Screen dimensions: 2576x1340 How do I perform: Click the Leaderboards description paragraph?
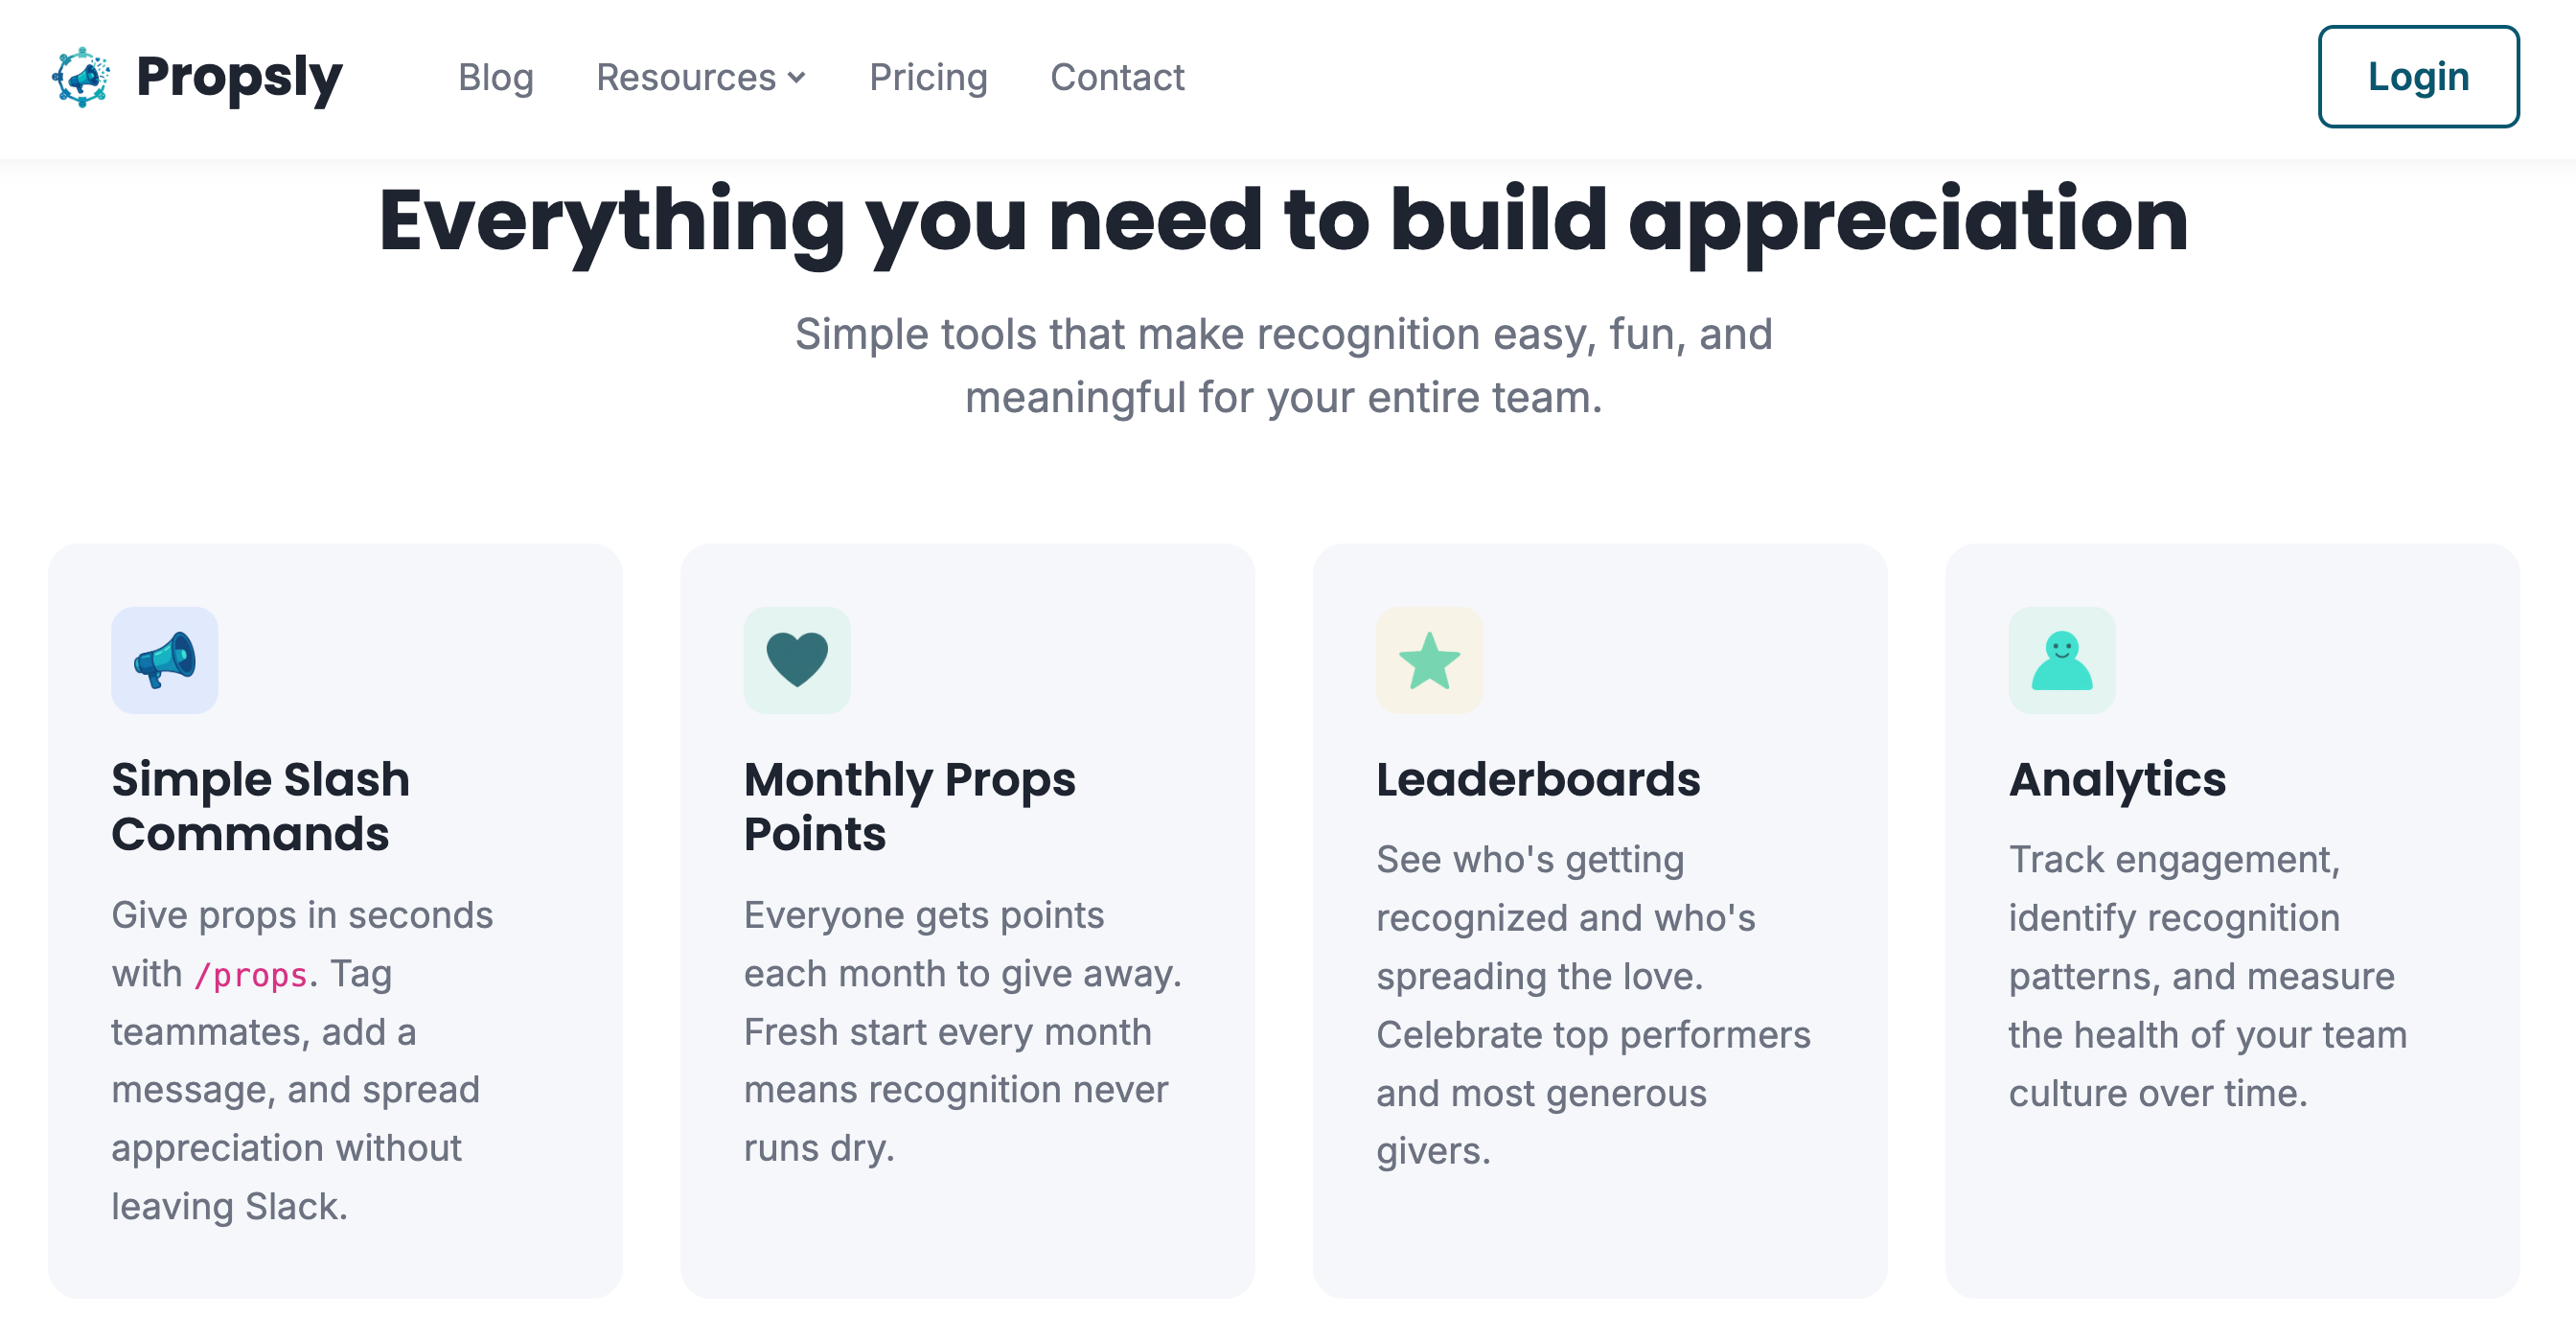pos(1593,1005)
